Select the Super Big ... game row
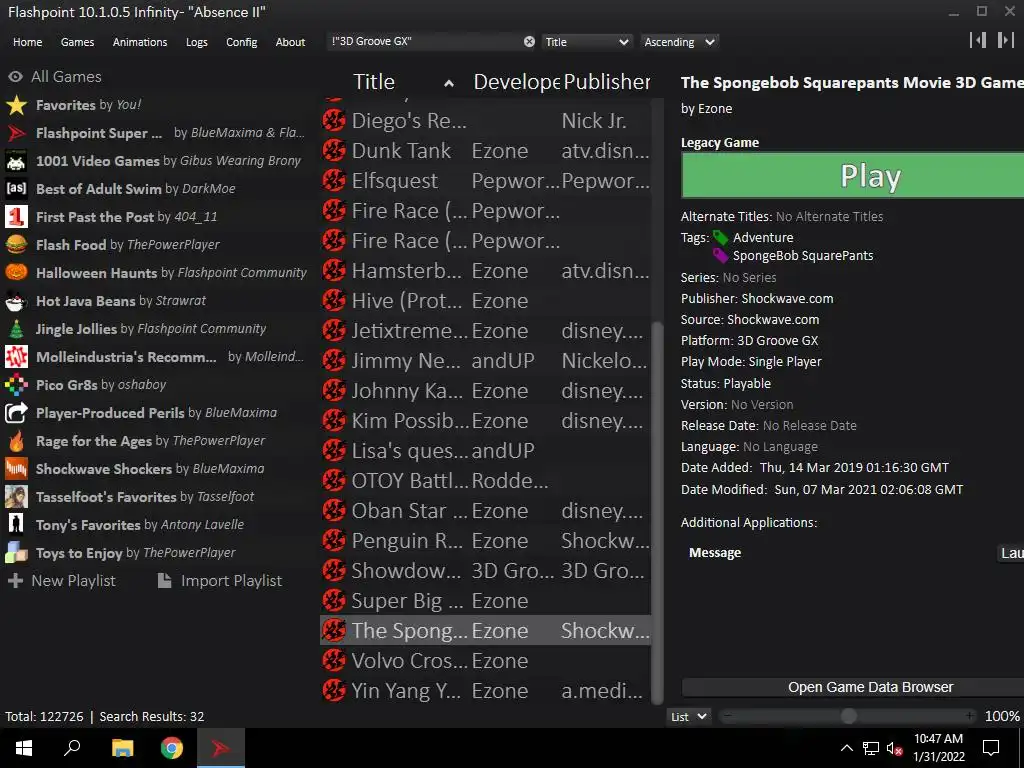The height and width of the screenshot is (768, 1024). click(x=485, y=600)
